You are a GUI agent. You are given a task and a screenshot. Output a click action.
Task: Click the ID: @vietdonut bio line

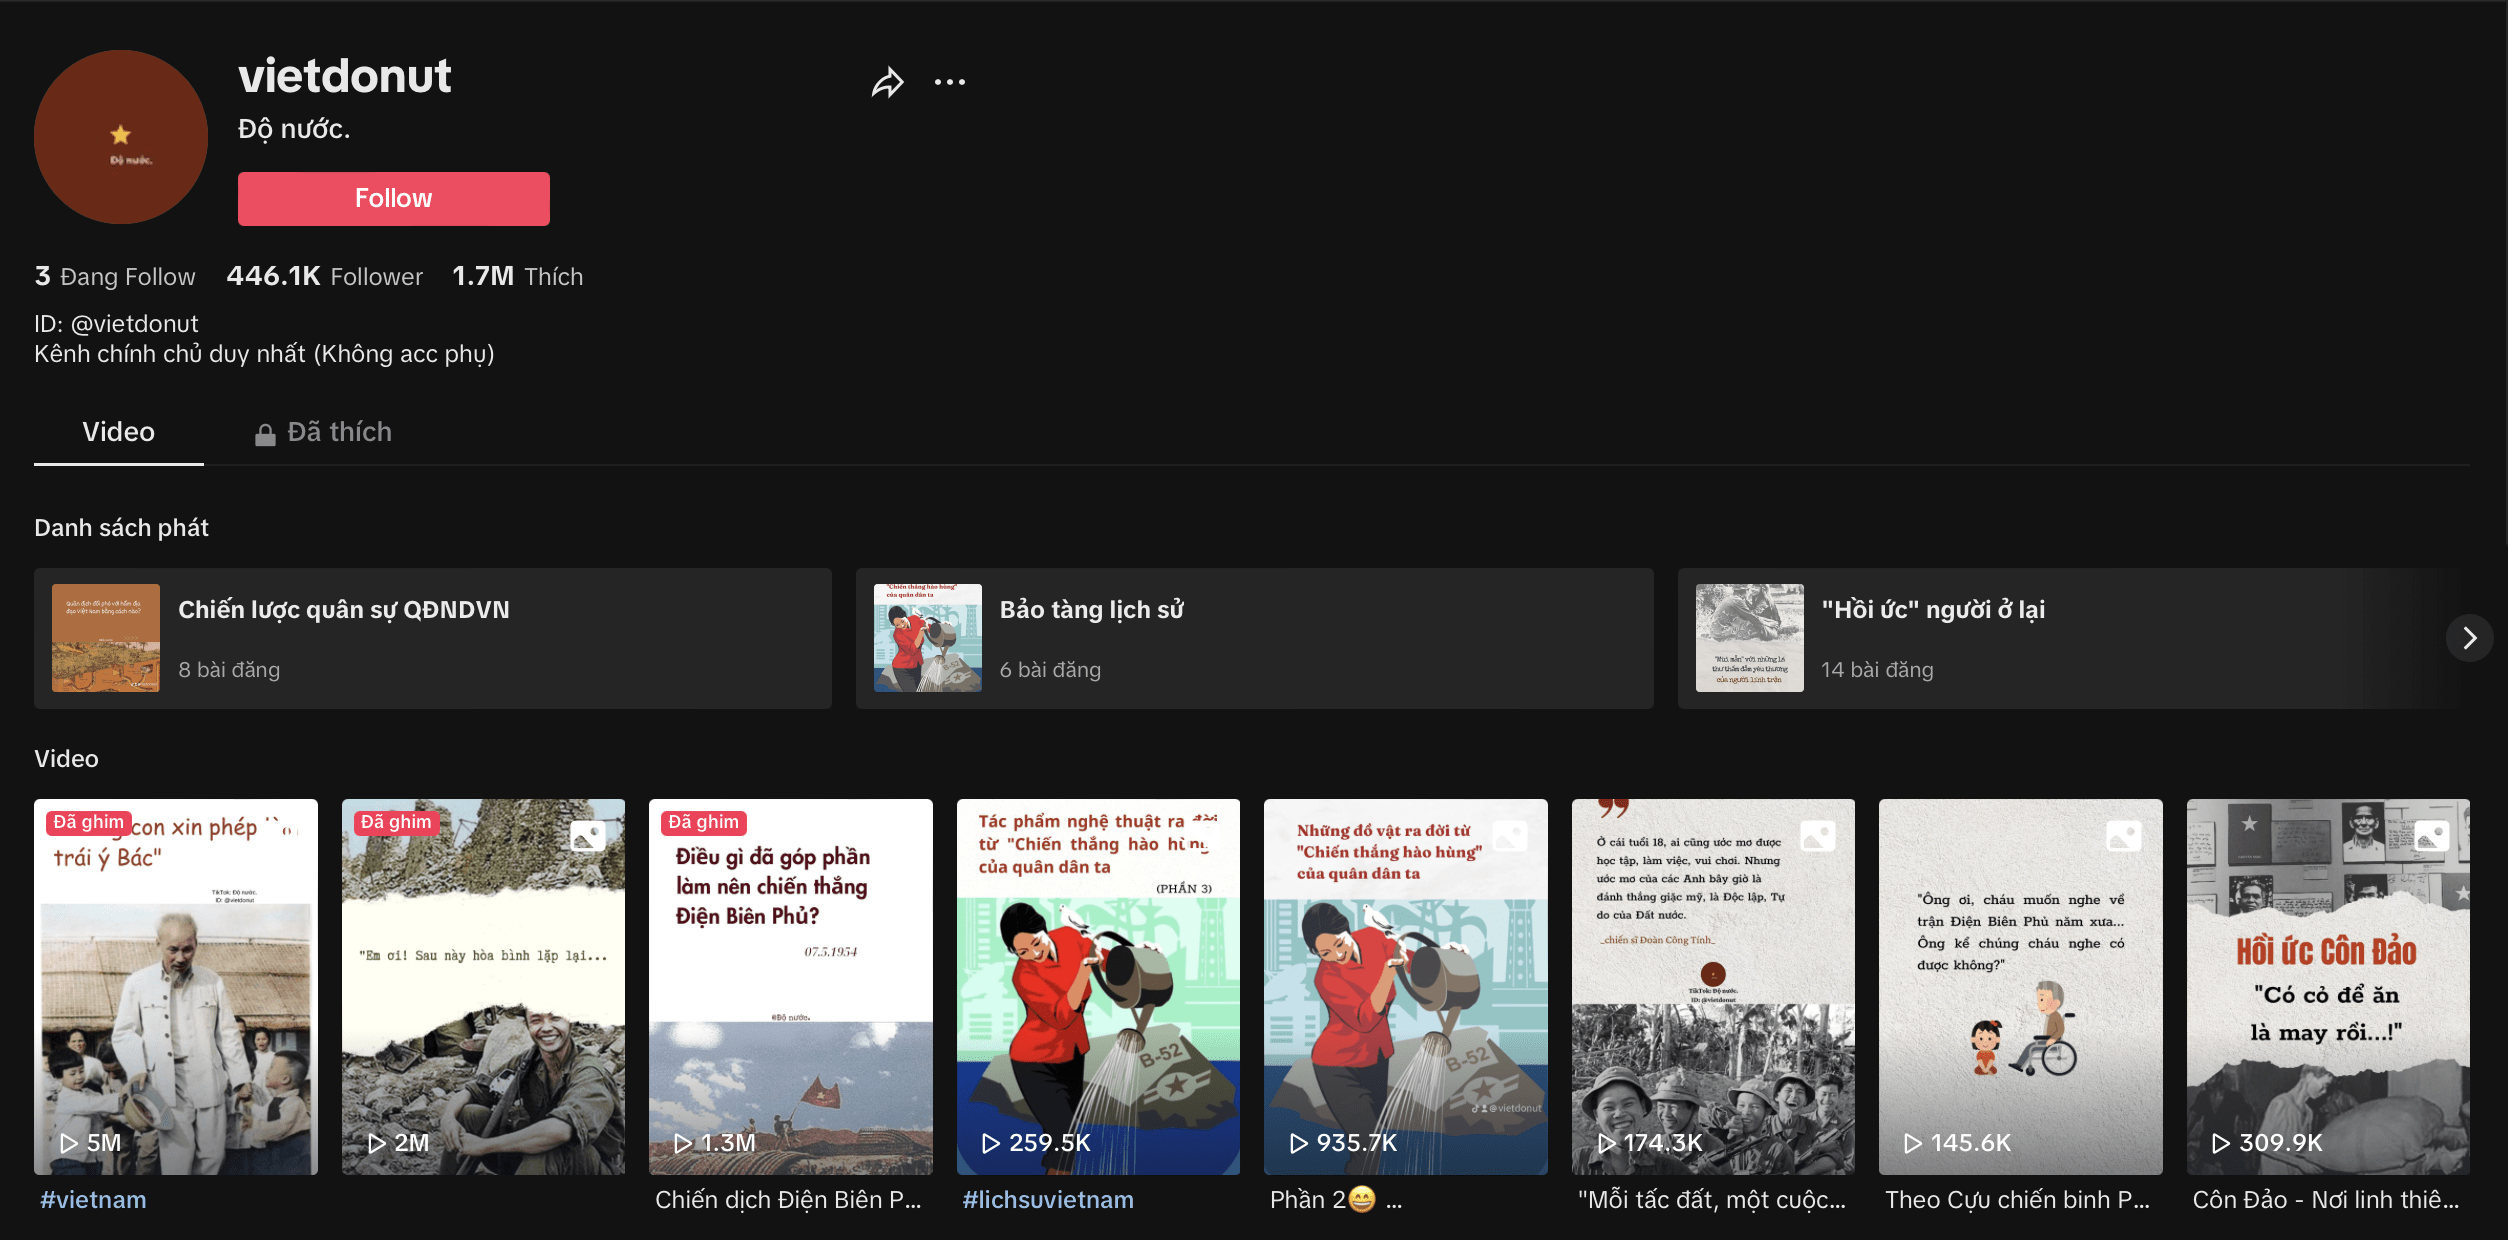tap(116, 324)
